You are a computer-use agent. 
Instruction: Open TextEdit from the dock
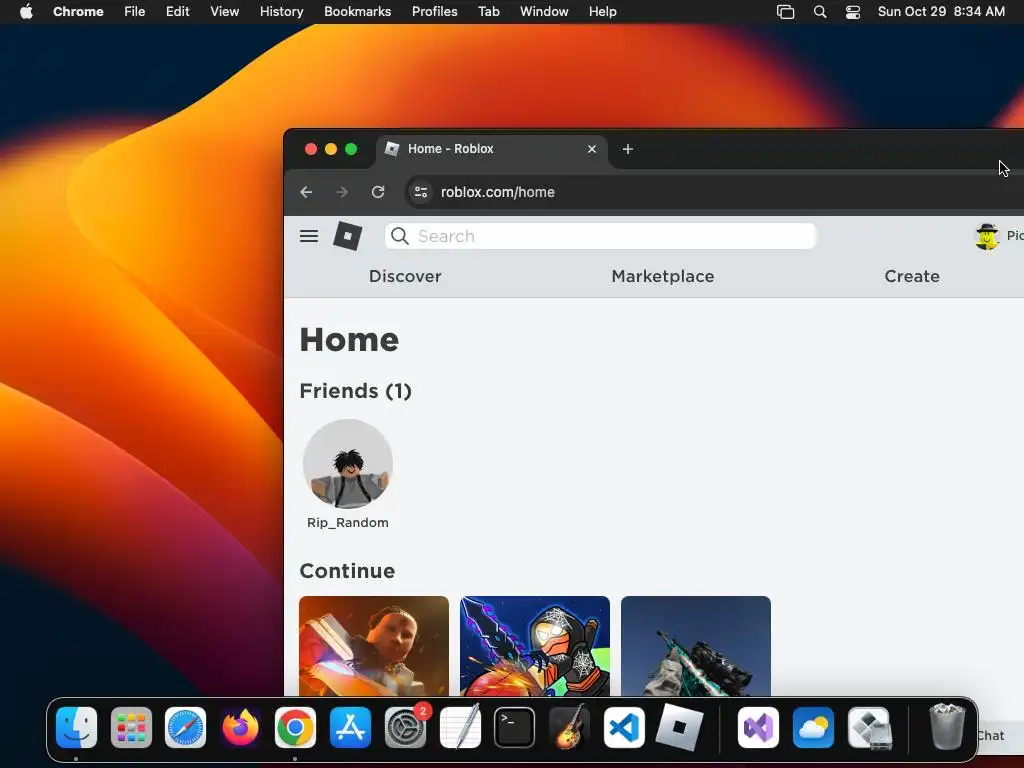tap(460, 727)
